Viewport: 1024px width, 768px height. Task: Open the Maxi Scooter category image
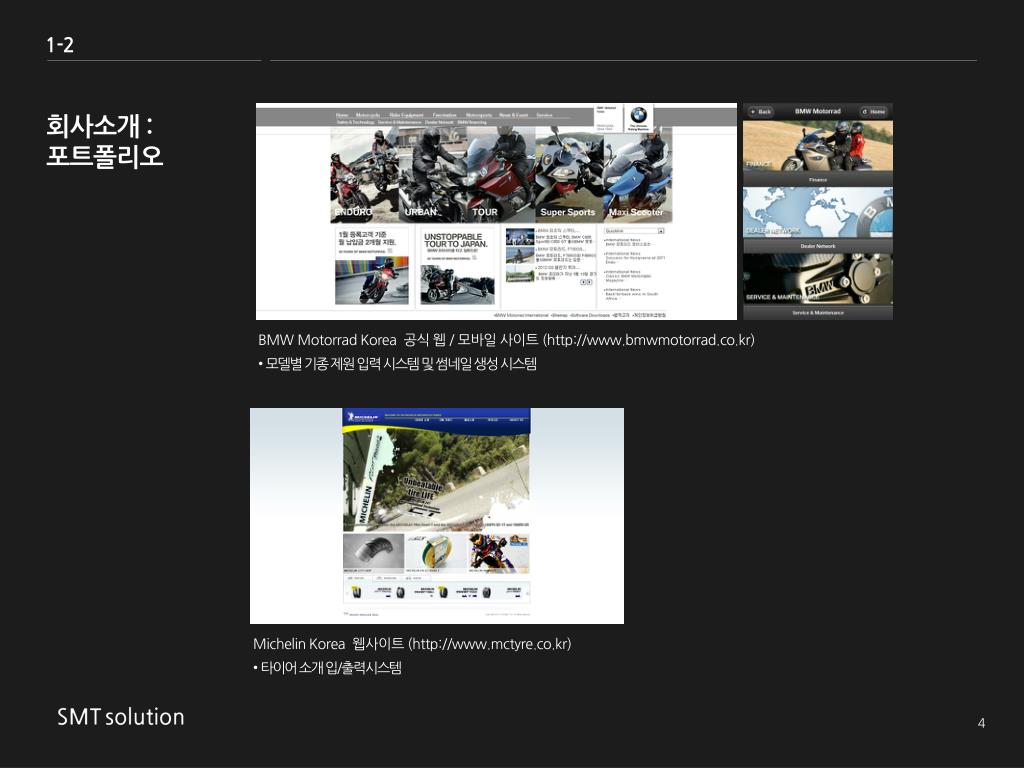point(638,174)
